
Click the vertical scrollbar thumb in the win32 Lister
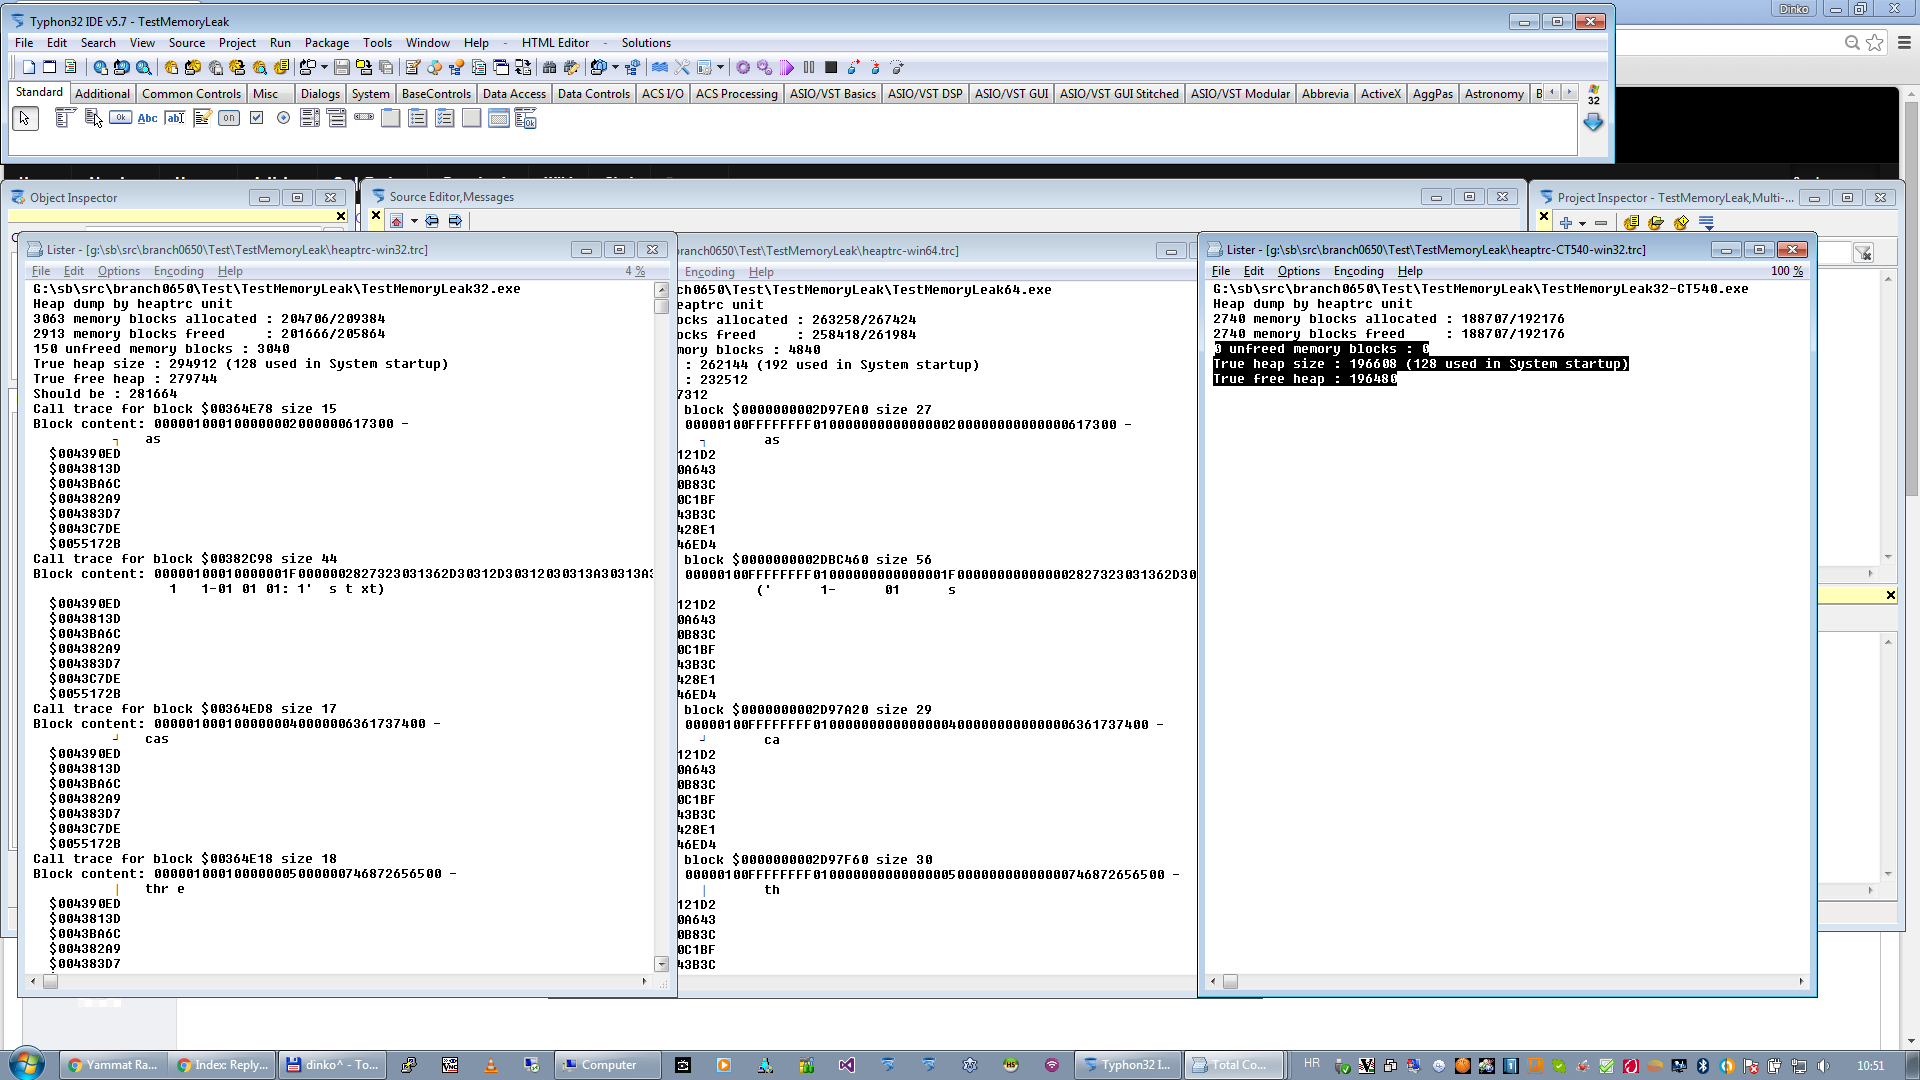tap(661, 306)
